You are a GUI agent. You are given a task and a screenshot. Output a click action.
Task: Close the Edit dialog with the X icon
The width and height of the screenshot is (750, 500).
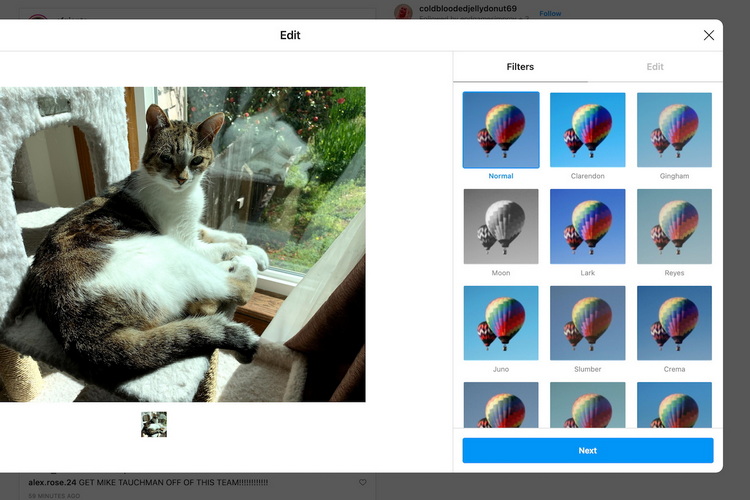708,35
